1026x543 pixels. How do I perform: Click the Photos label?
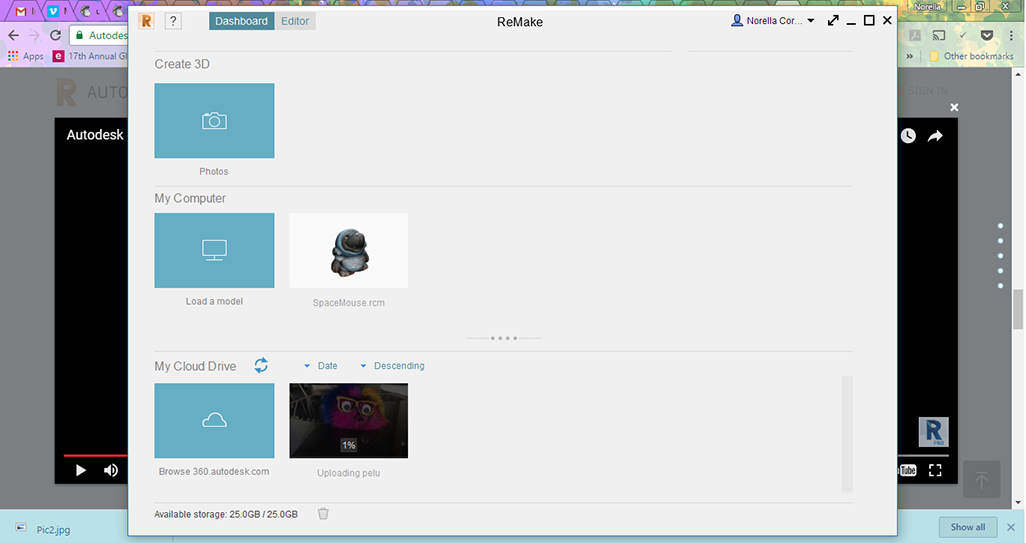[x=214, y=171]
